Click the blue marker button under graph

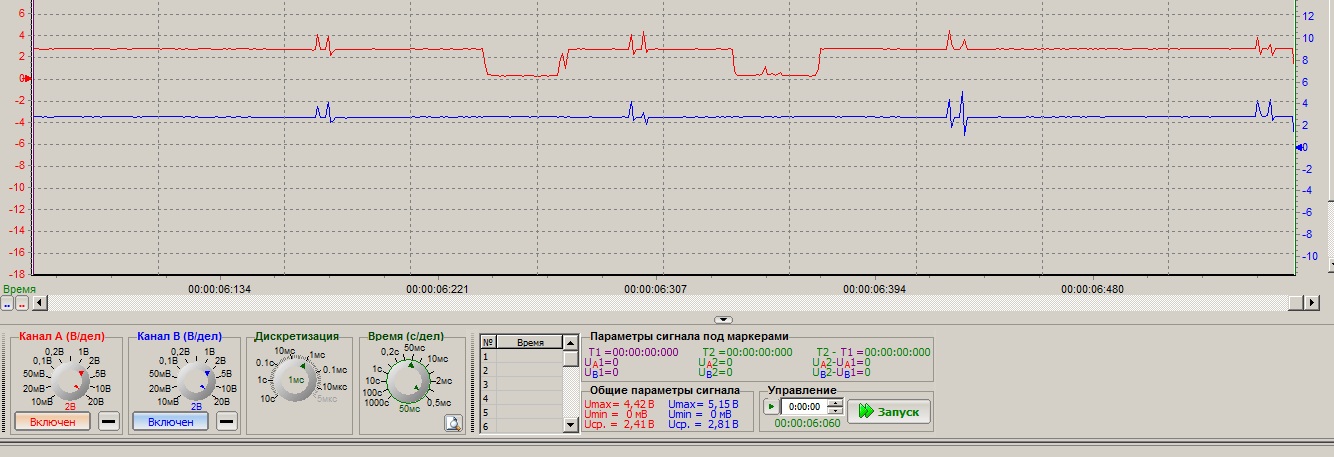point(7,302)
